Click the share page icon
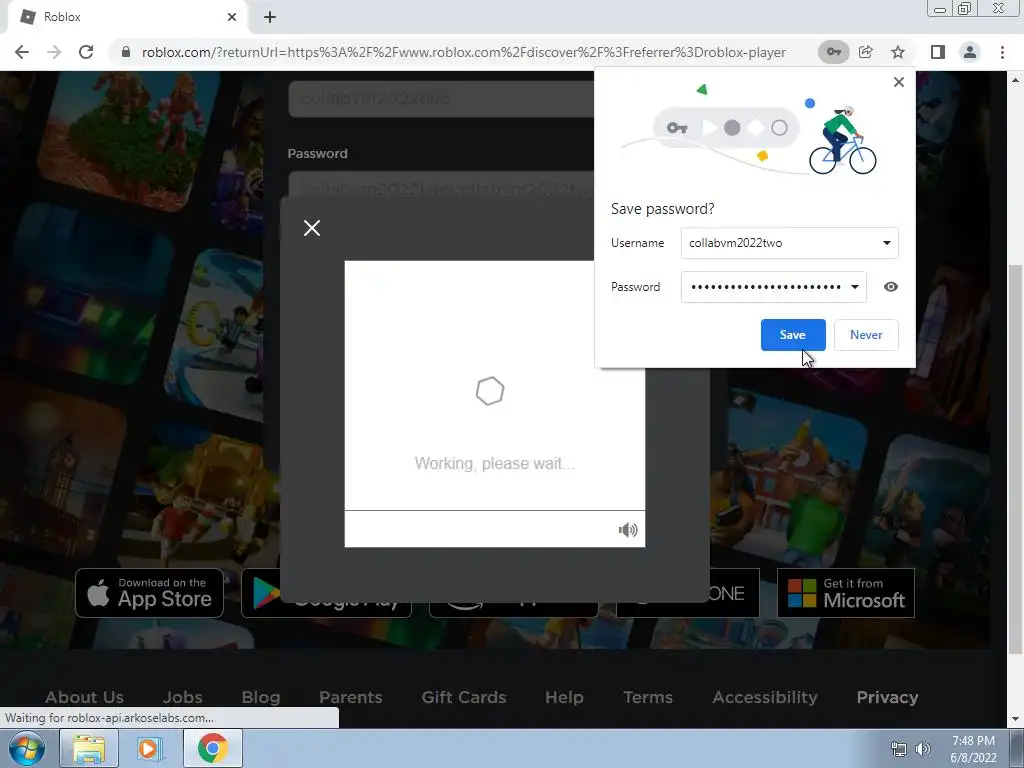The image size is (1024, 768). [x=866, y=52]
